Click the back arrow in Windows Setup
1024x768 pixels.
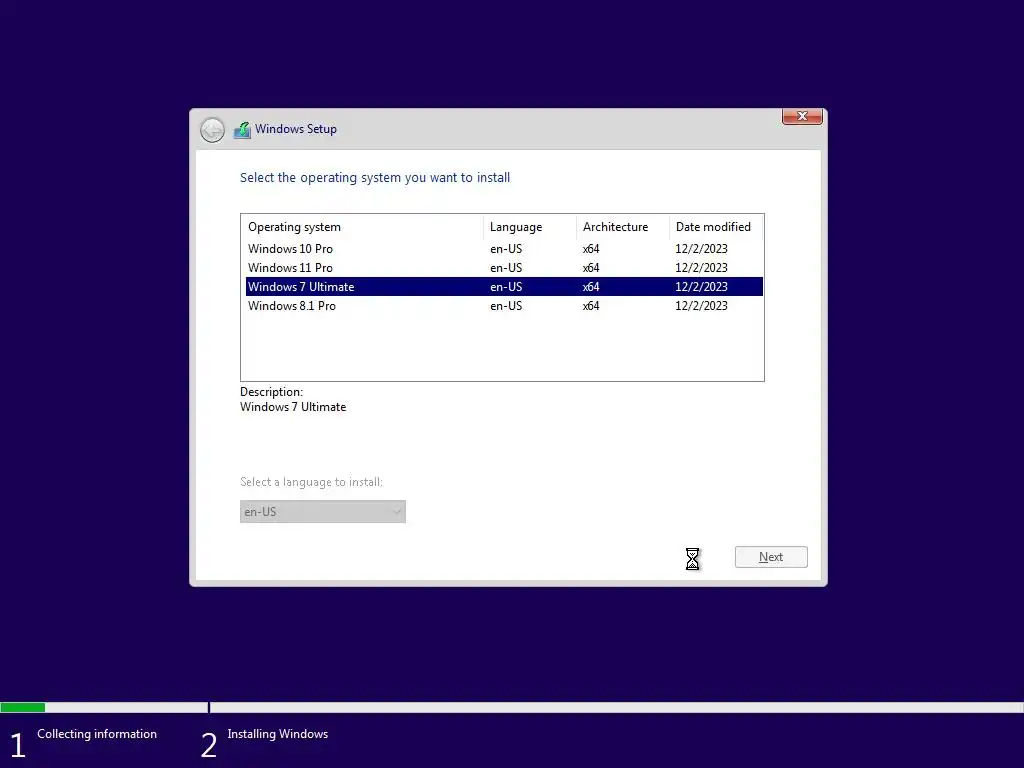pos(212,130)
